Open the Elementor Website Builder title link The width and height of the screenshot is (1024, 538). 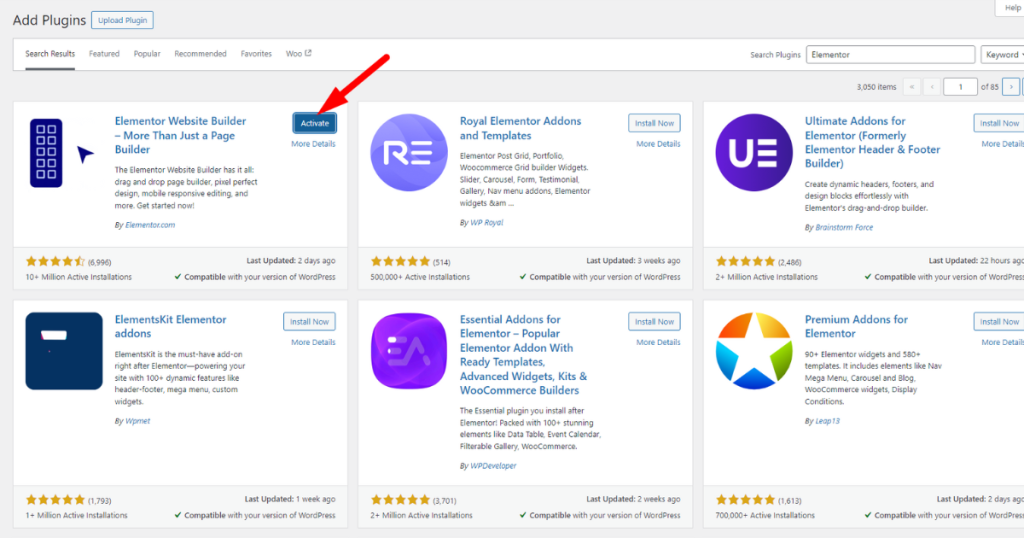pyautogui.click(x=180, y=135)
